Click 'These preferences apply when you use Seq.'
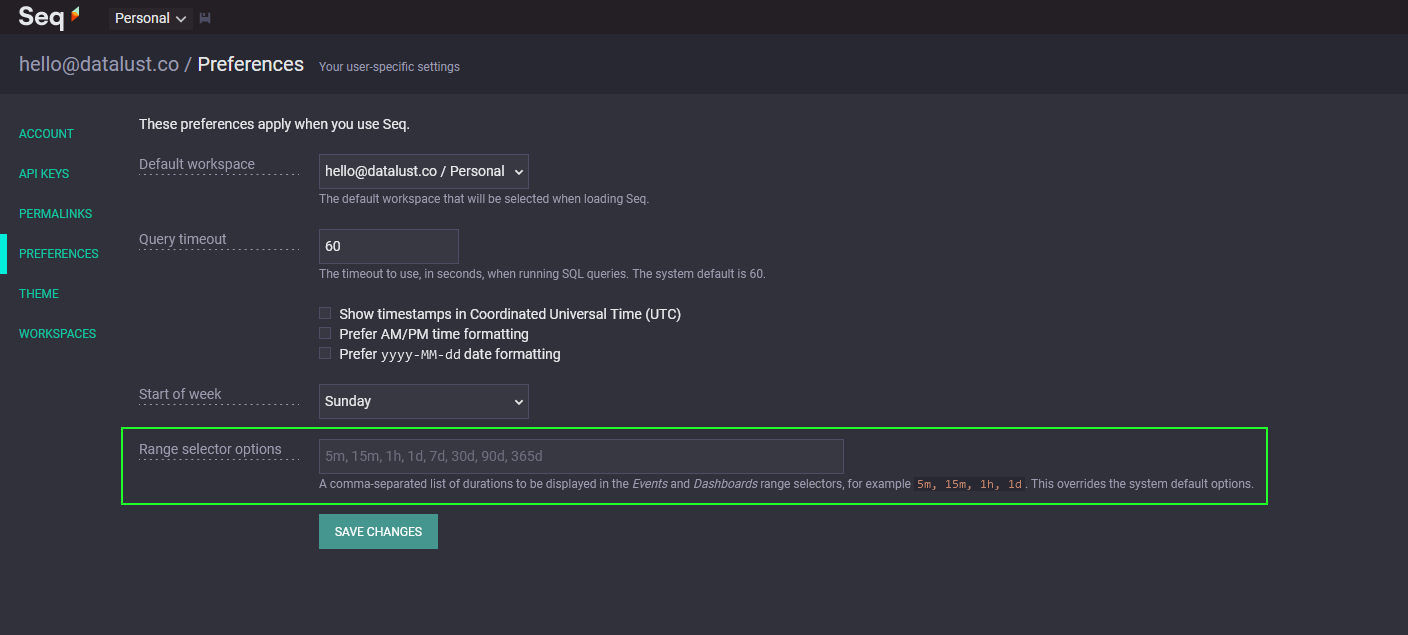Viewport: 1408px width, 635px height. 274,124
